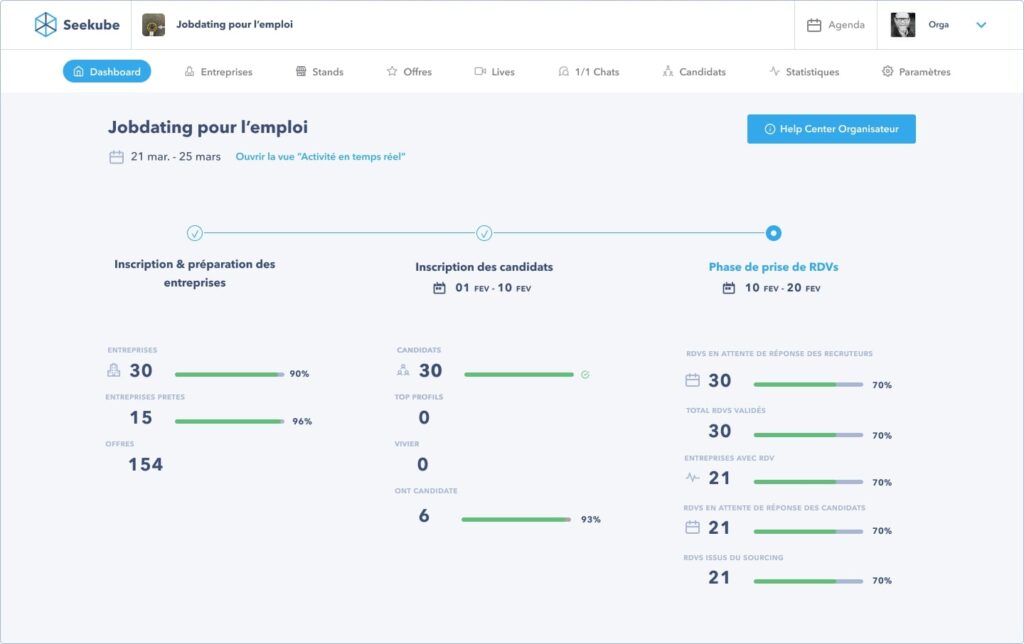Go to the Entreprises tab
The height and width of the screenshot is (644, 1024).
(218, 72)
